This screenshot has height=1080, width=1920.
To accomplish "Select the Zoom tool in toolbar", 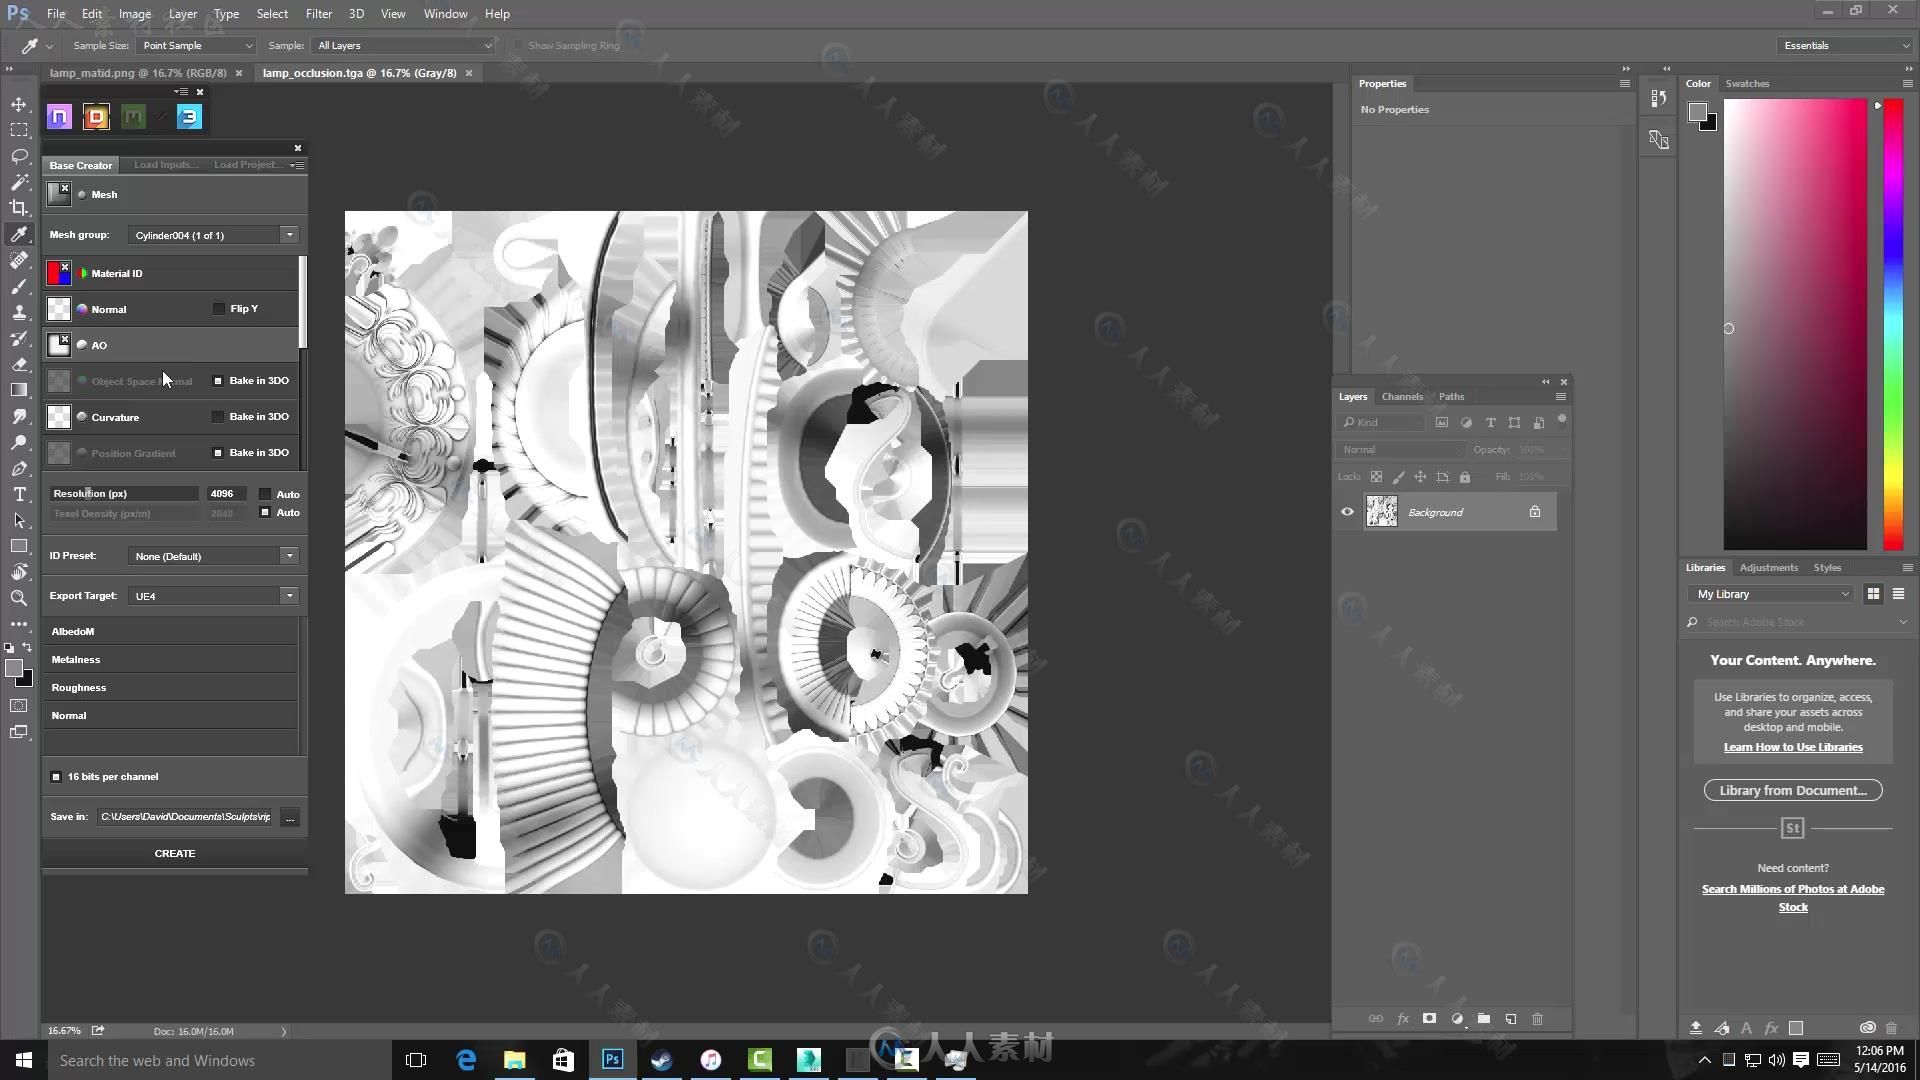I will tap(20, 599).
